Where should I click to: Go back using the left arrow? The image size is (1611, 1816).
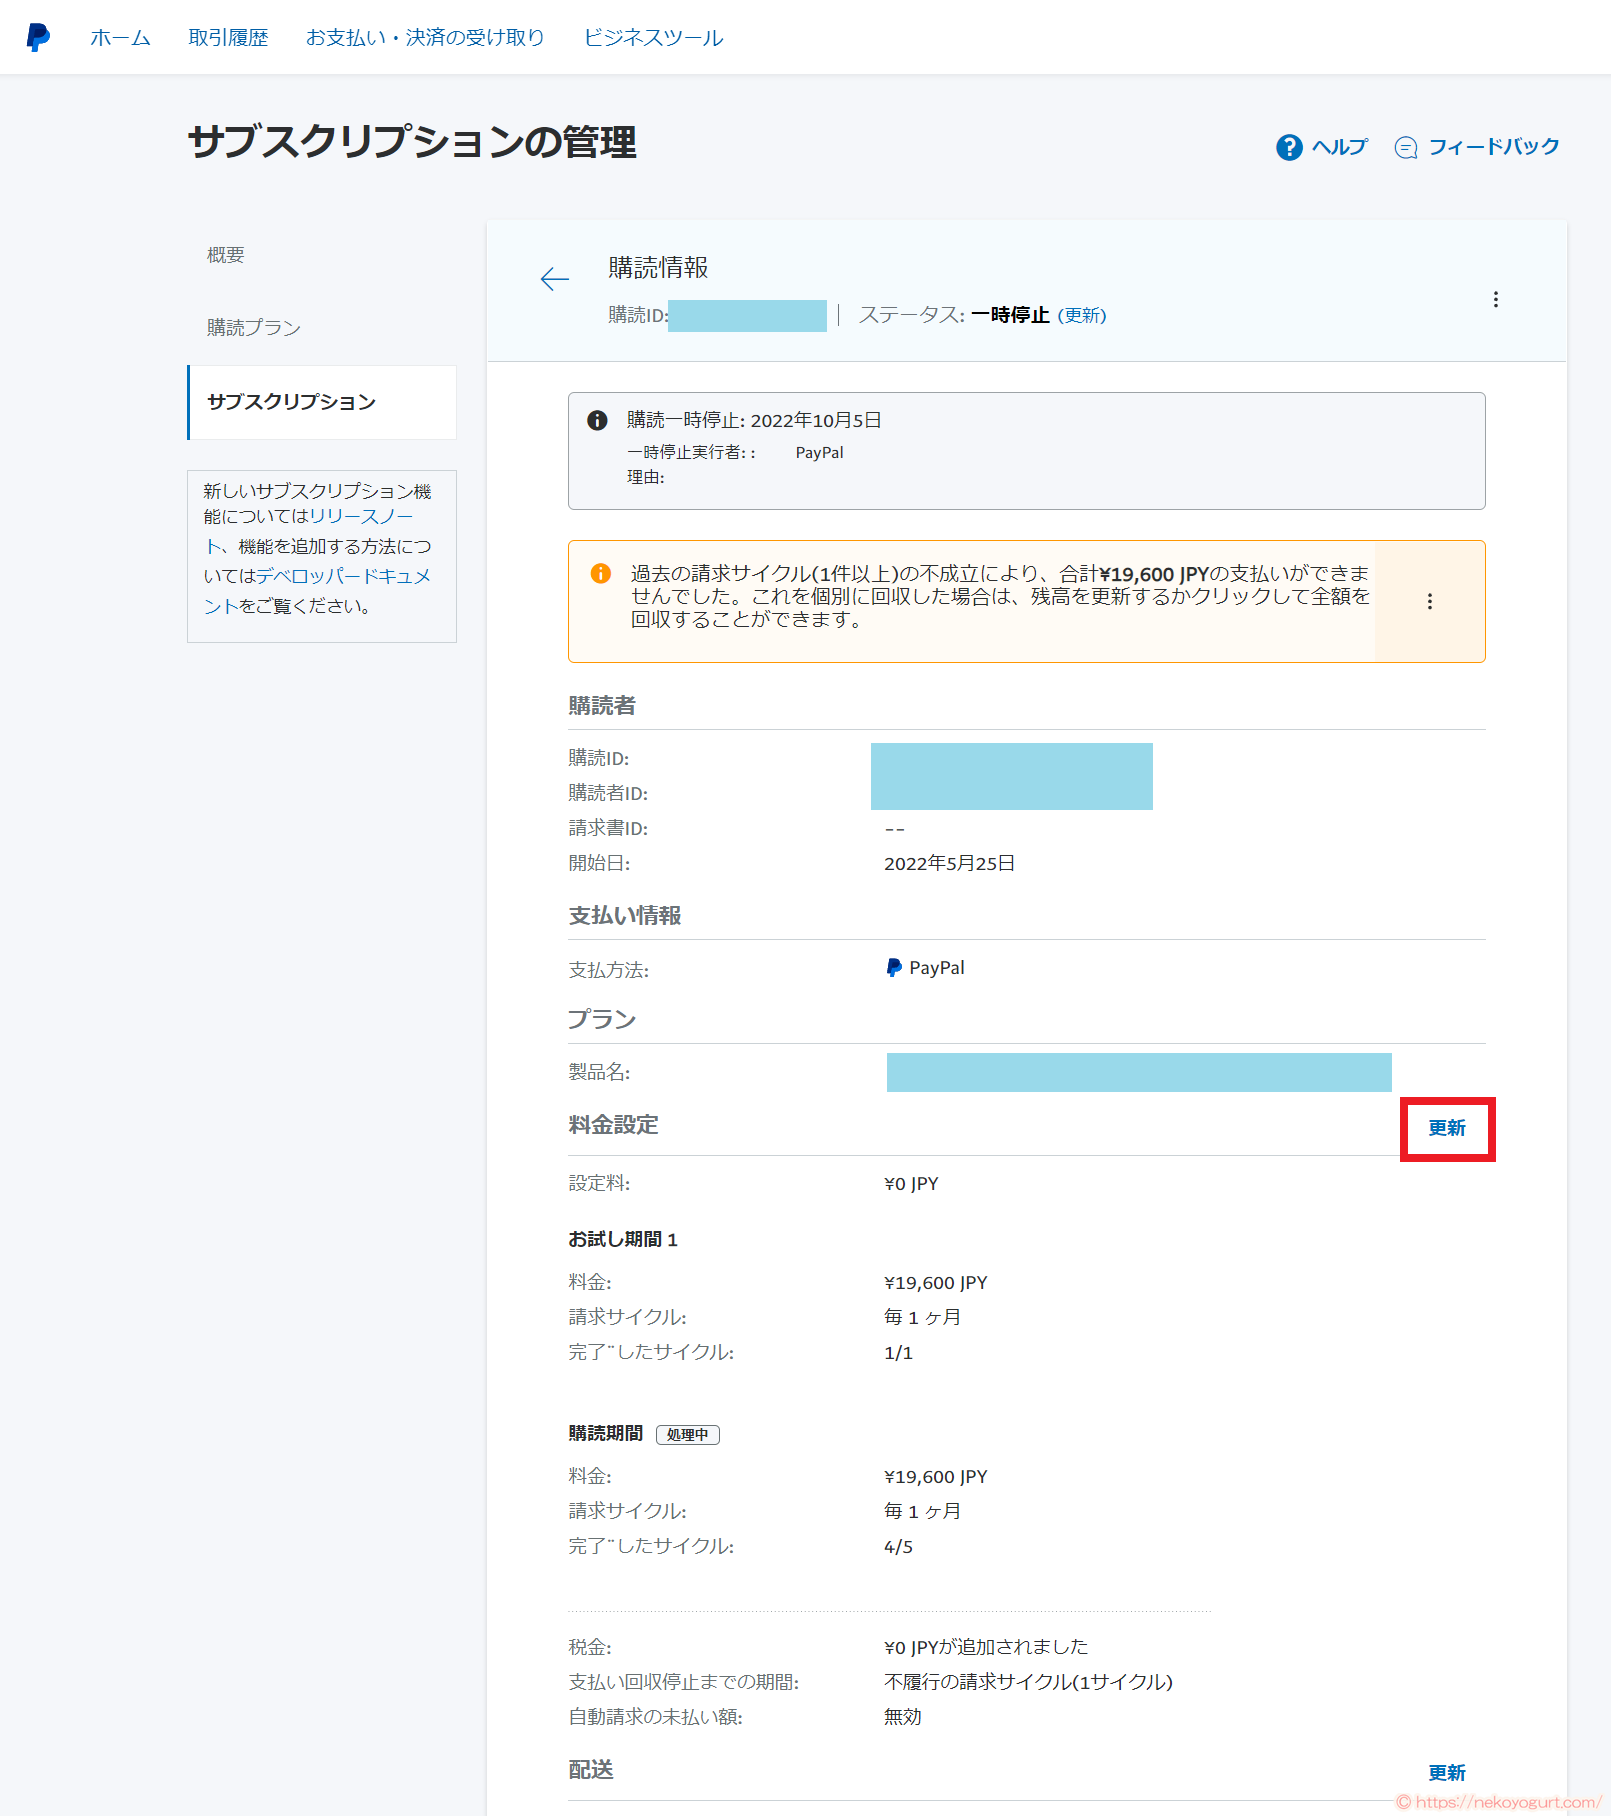[x=554, y=280]
